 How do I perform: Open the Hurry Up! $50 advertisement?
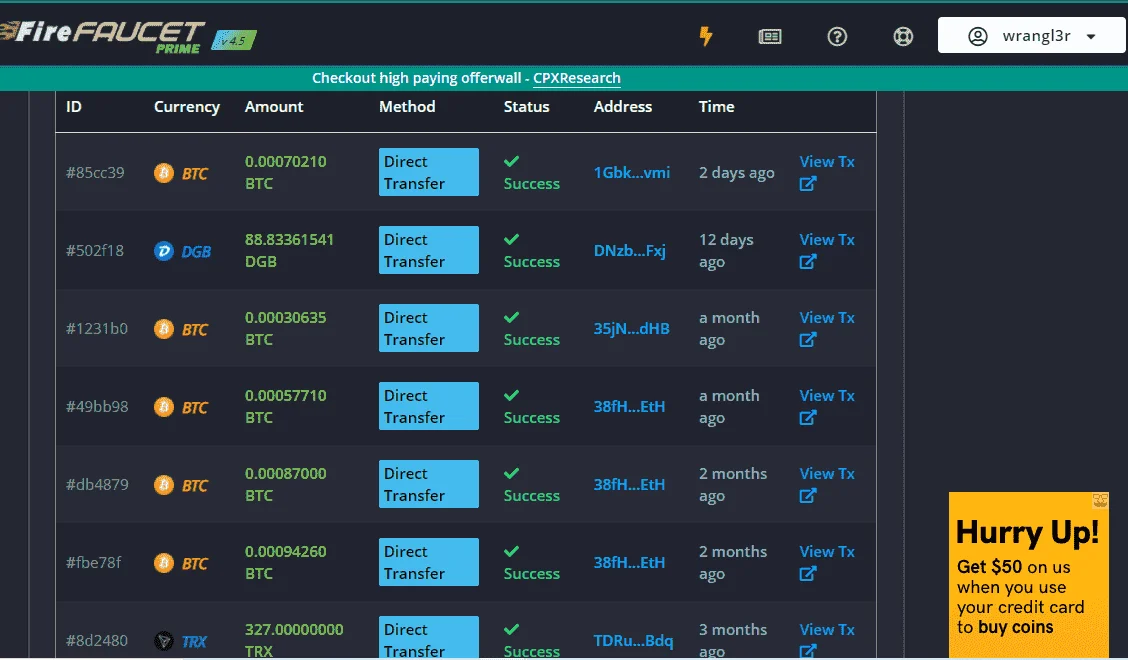point(1029,575)
